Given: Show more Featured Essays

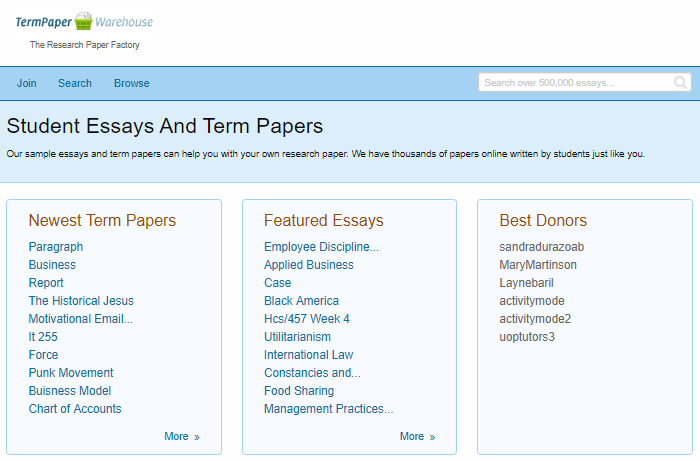Looking at the screenshot, I should click(417, 436).
